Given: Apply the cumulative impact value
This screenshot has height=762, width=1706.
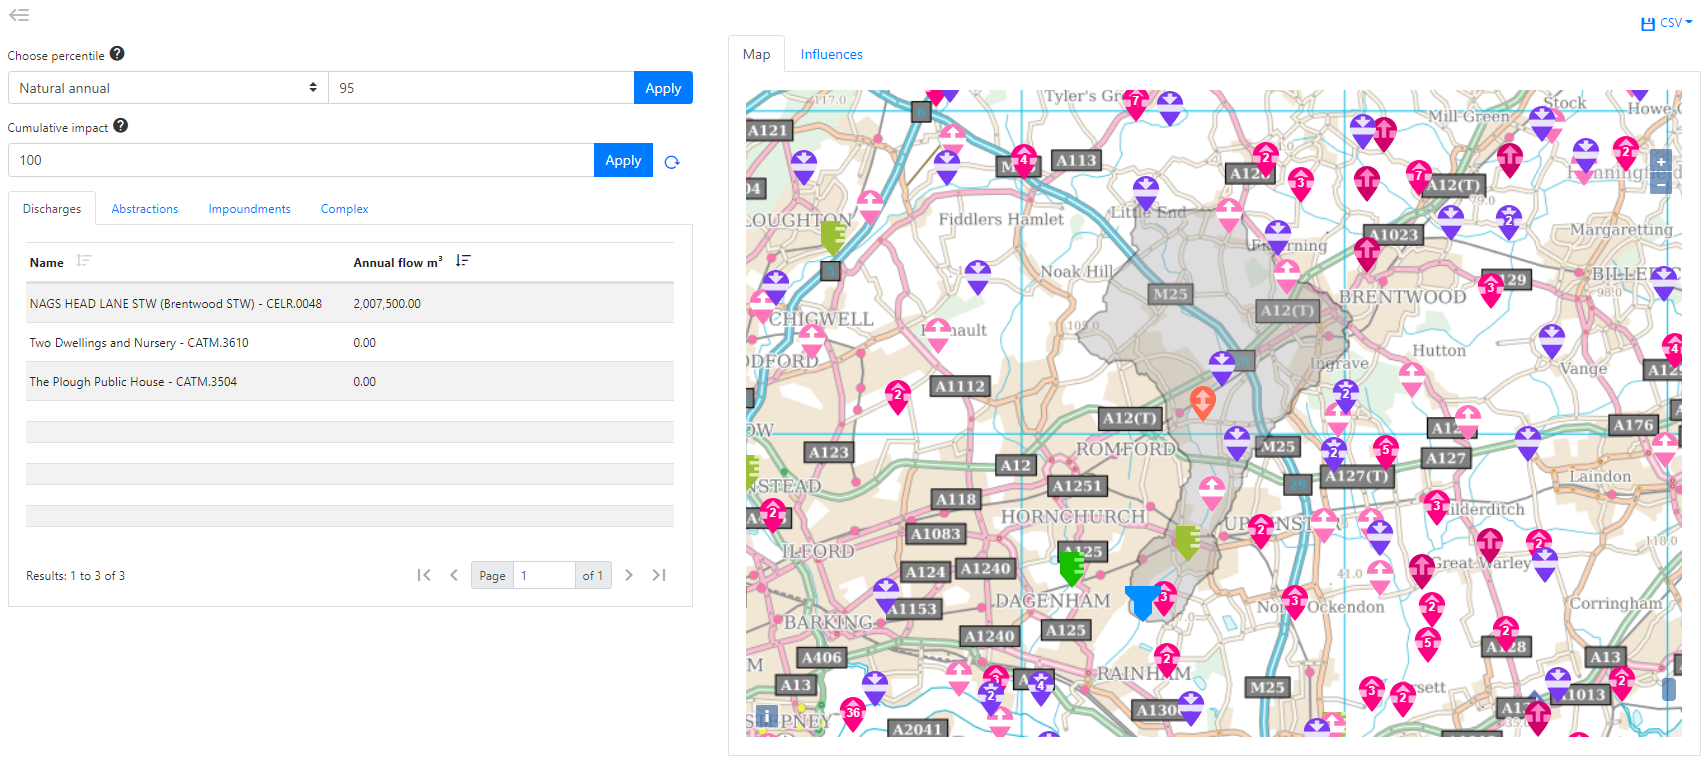Looking at the screenshot, I should point(623,160).
